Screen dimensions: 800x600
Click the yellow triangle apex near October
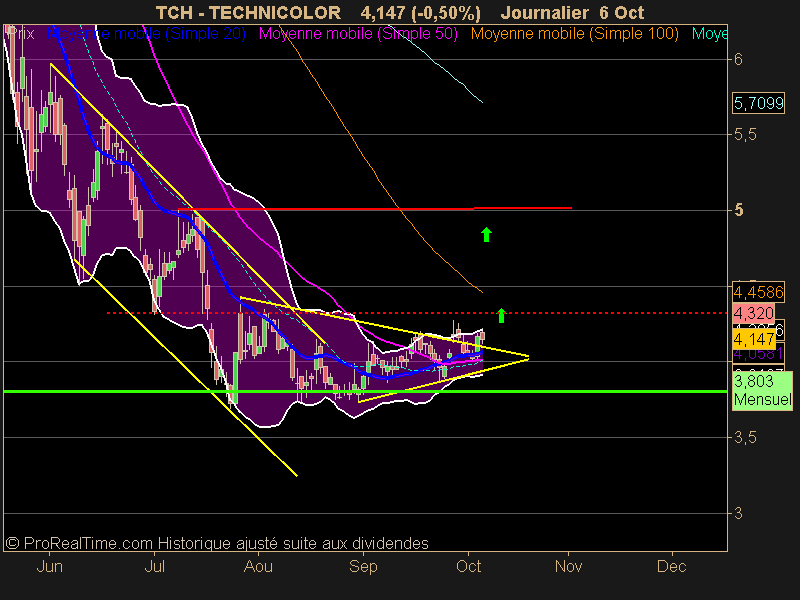click(x=528, y=358)
